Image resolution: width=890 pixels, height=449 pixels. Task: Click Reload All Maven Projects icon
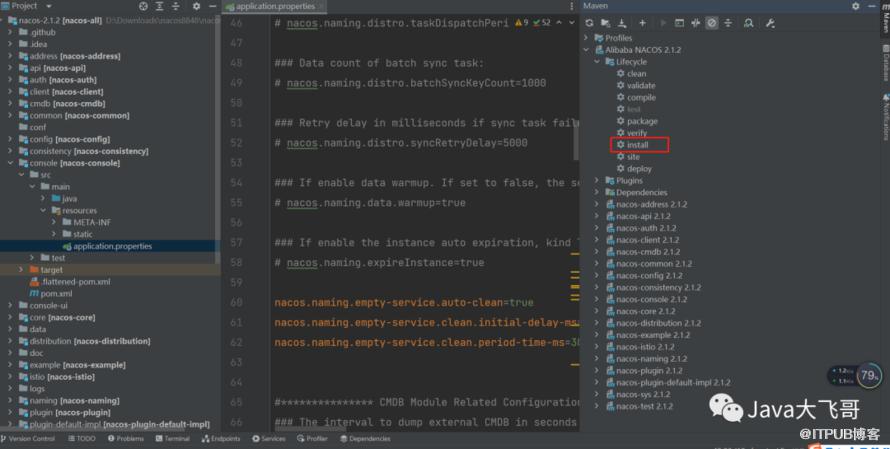pyautogui.click(x=590, y=22)
